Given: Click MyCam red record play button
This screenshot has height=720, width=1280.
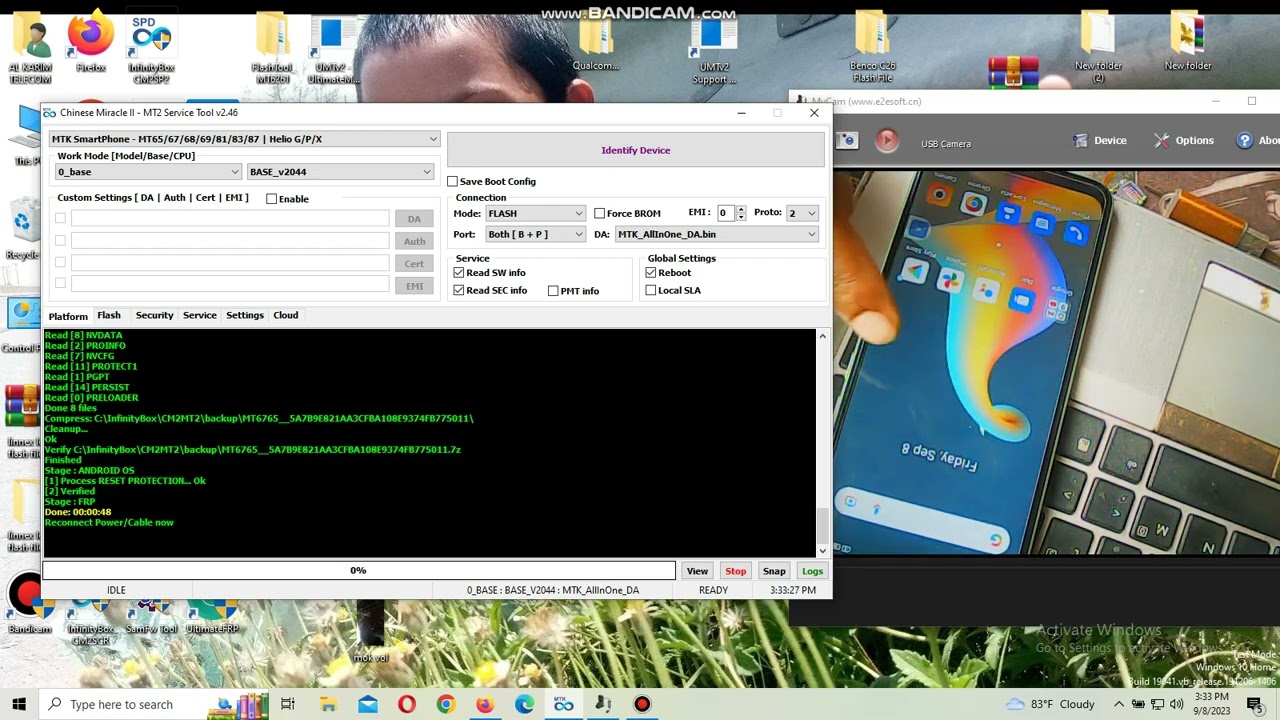Looking at the screenshot, I should point(887,141).
